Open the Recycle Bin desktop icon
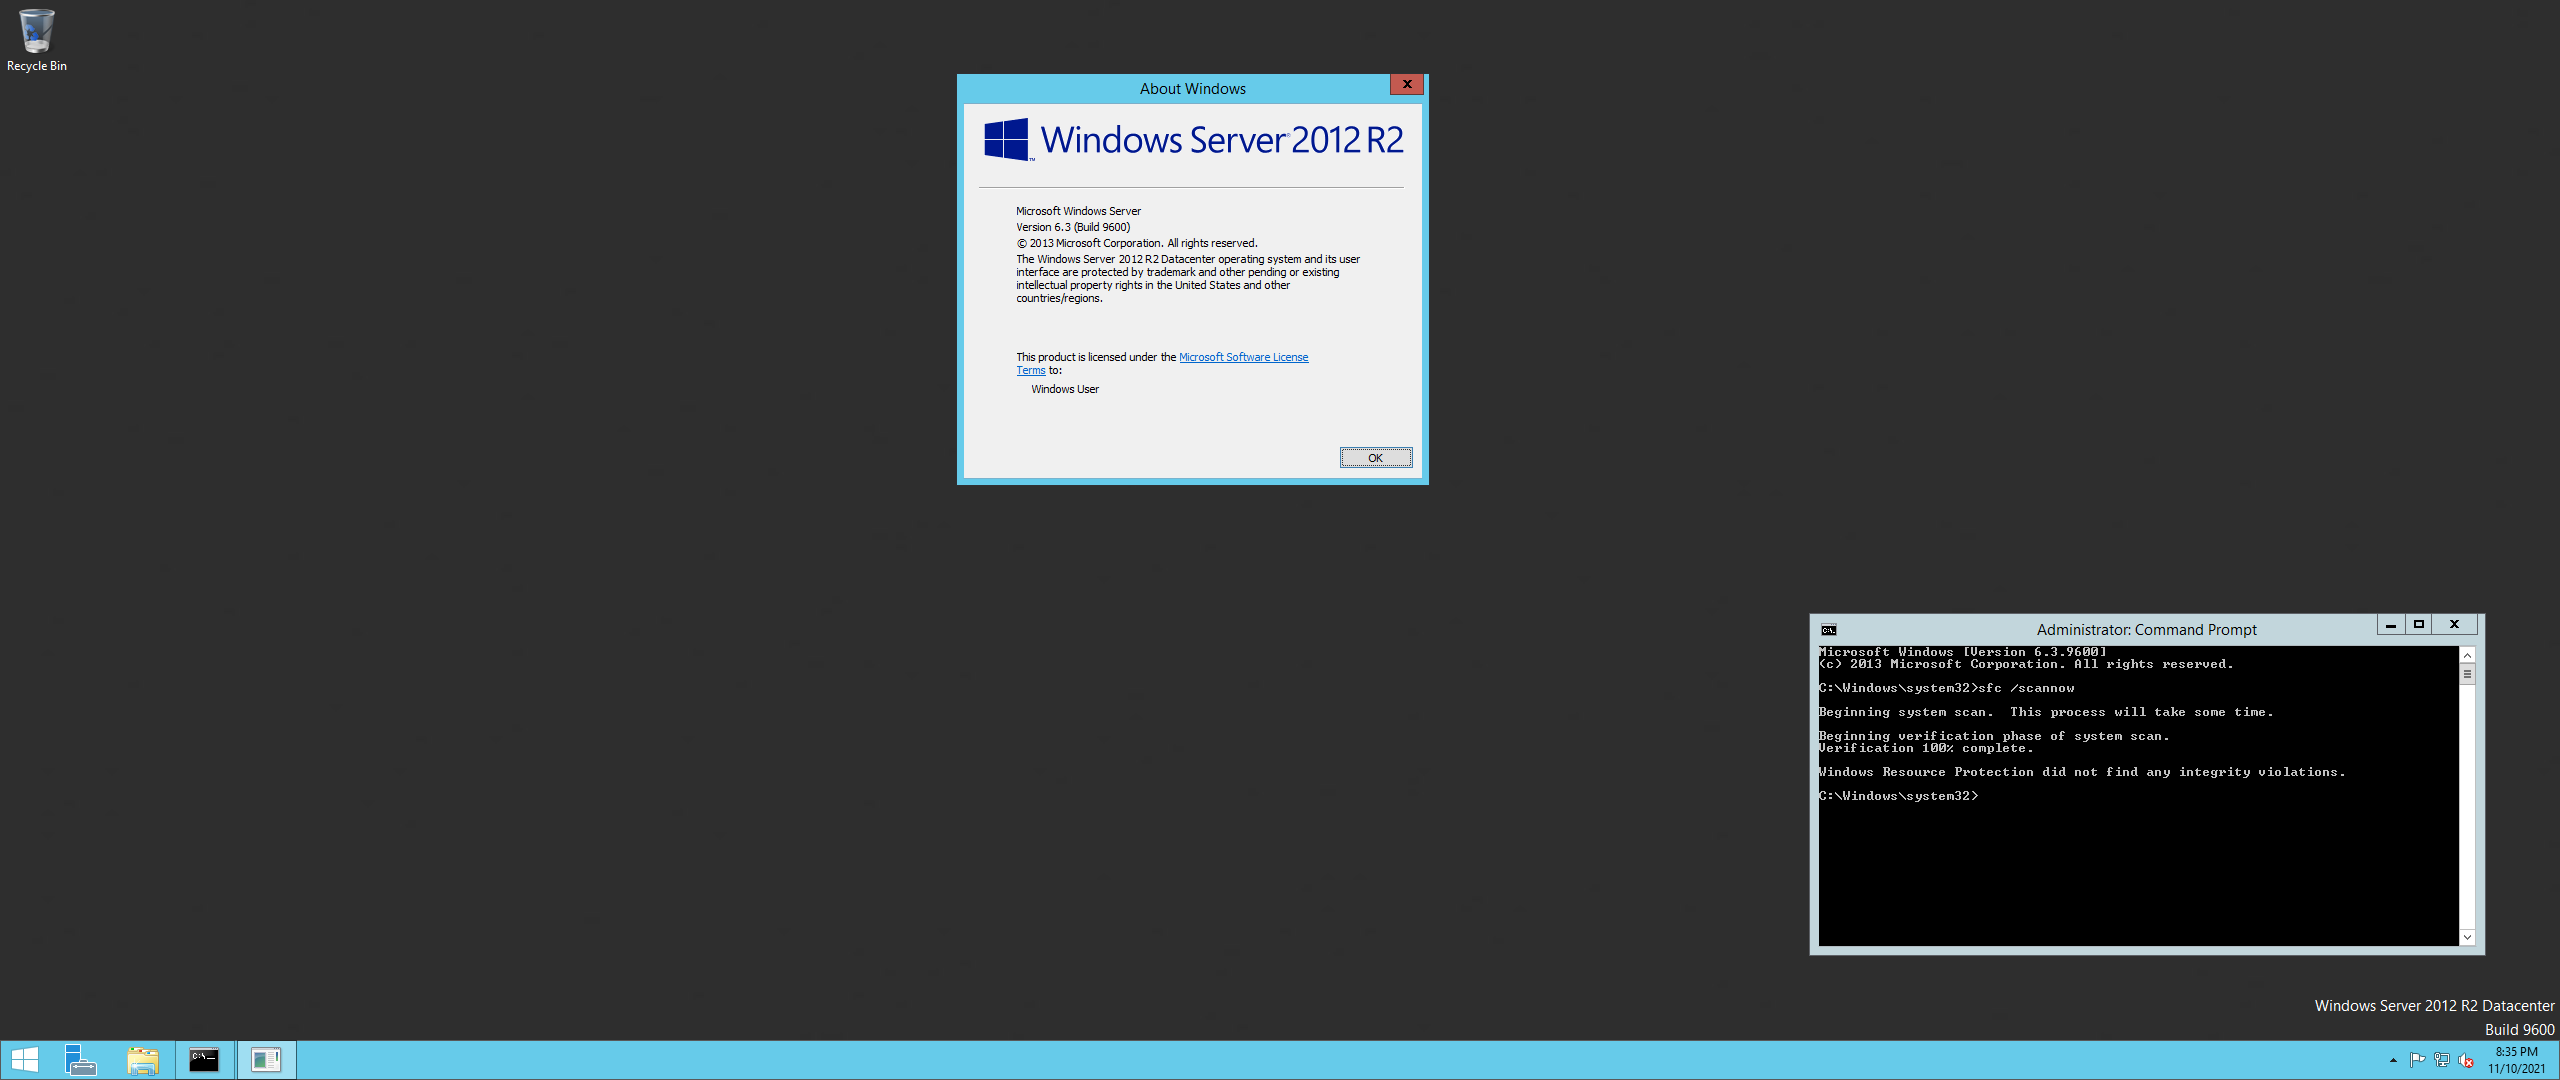This screenshot has height=1080, width=2560. pos(36,40)
